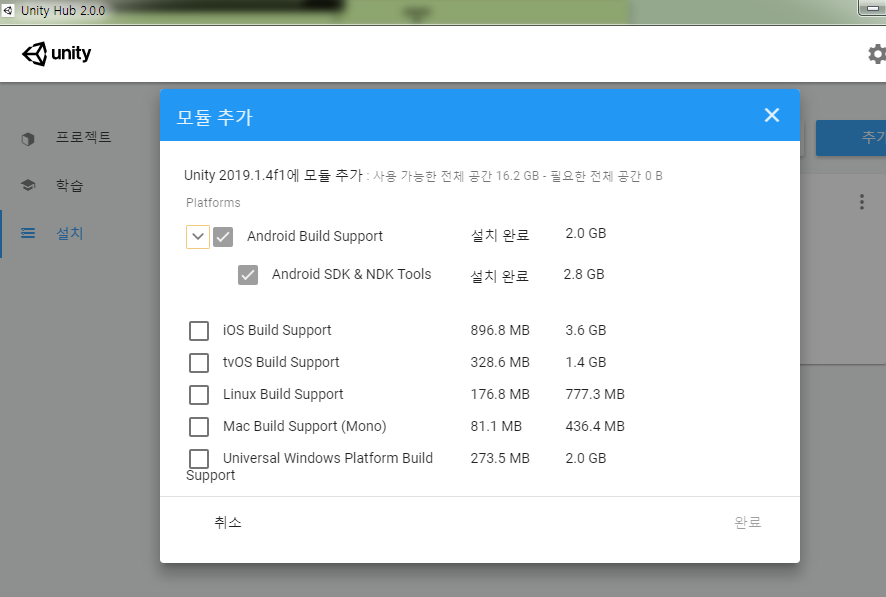
Task: Click the Universal Windows Platform Build label
Action: coord(328,458)
